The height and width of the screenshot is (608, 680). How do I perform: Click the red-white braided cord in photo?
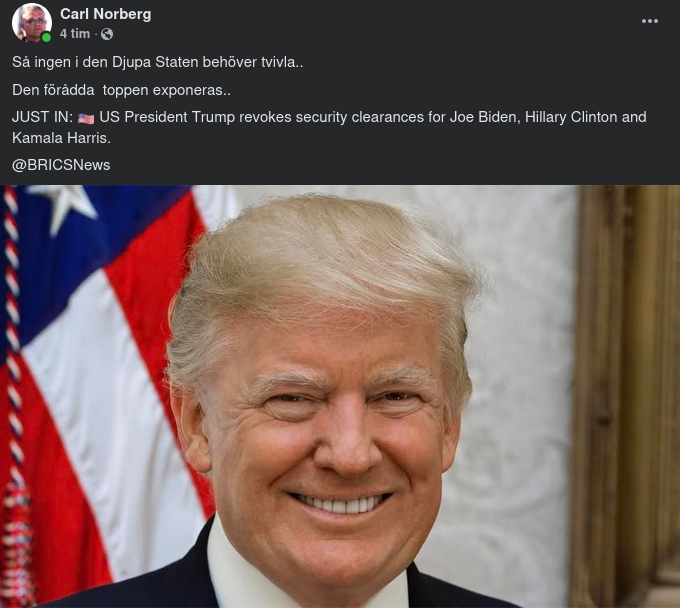13,390
